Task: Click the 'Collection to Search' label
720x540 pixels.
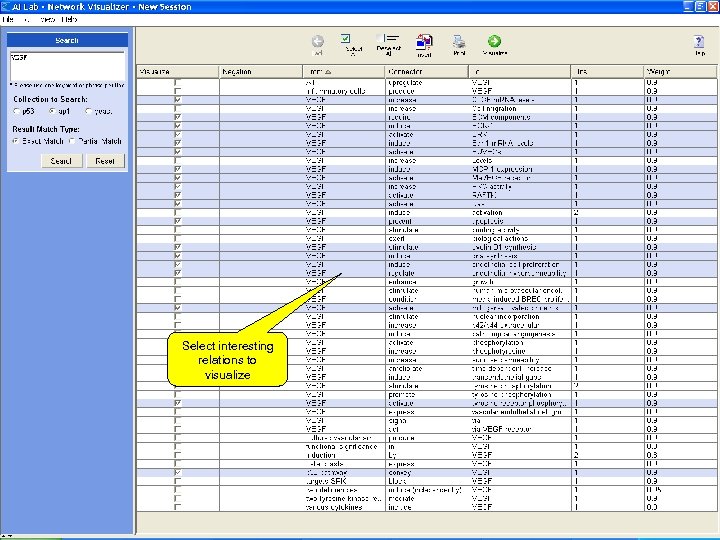Action: [x=50, y=99]
